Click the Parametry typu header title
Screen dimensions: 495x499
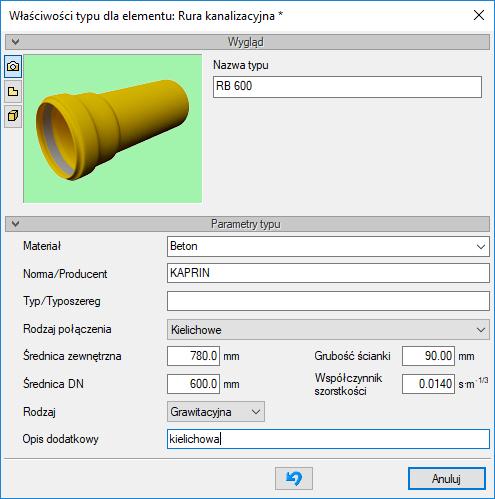246,224
